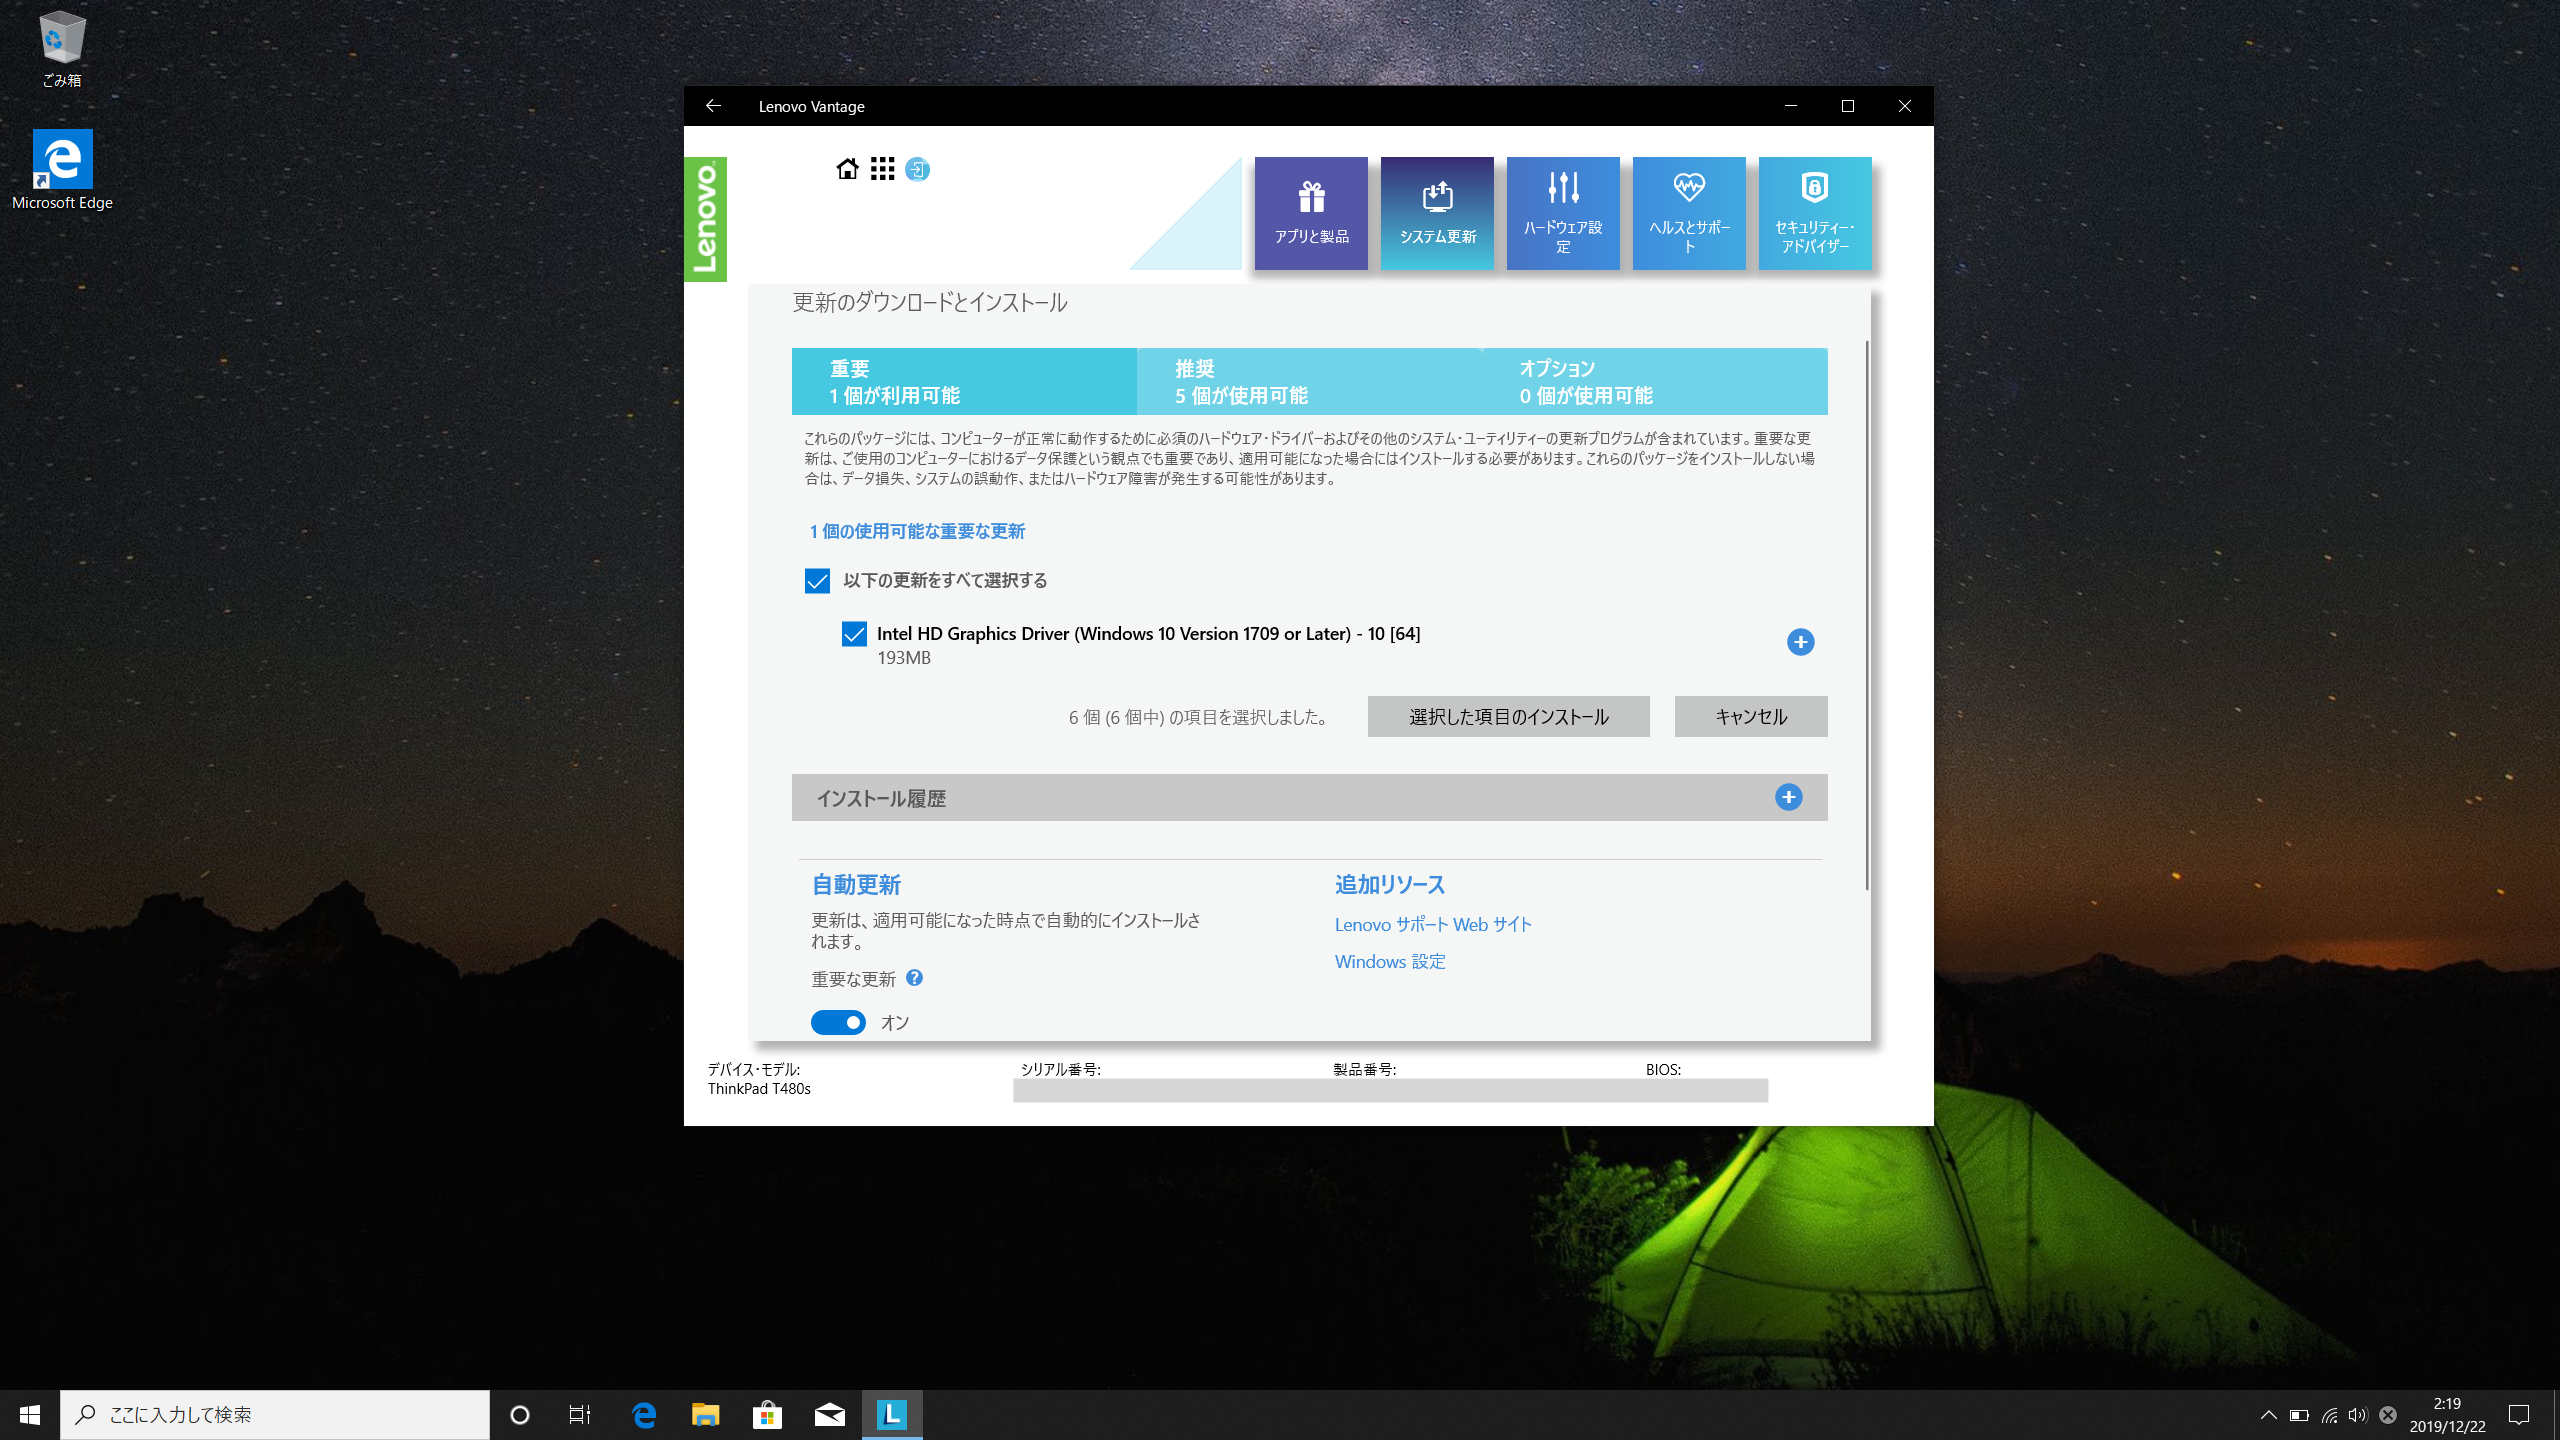
Task: Open the アプリと製品 tile
Action: click(1311, 213)
